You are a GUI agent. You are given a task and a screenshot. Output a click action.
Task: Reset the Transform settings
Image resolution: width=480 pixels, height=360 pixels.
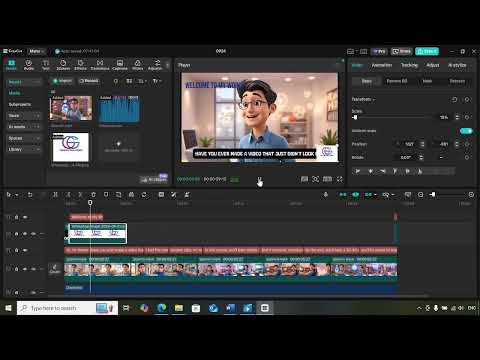pyautogui.click(x=455, y=99)
